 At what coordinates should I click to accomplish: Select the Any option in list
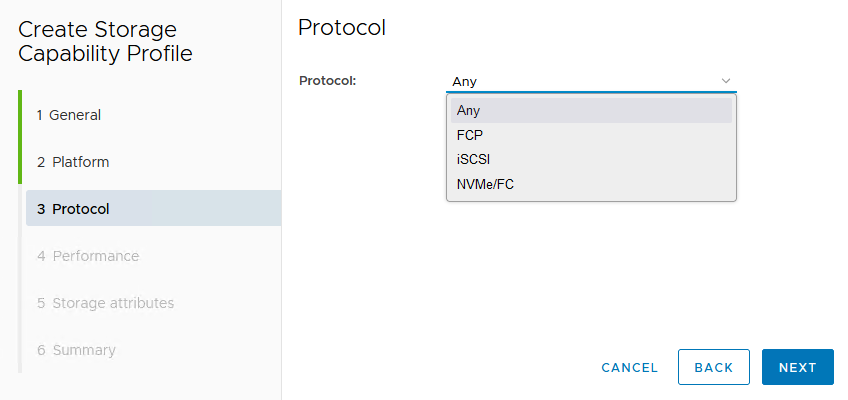point(590,111)
